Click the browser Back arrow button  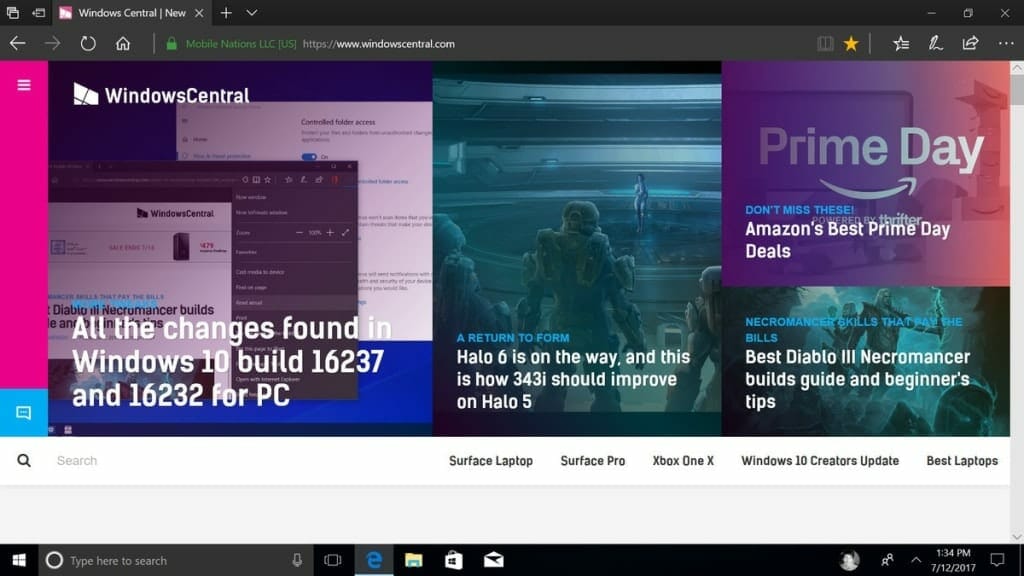17,44
